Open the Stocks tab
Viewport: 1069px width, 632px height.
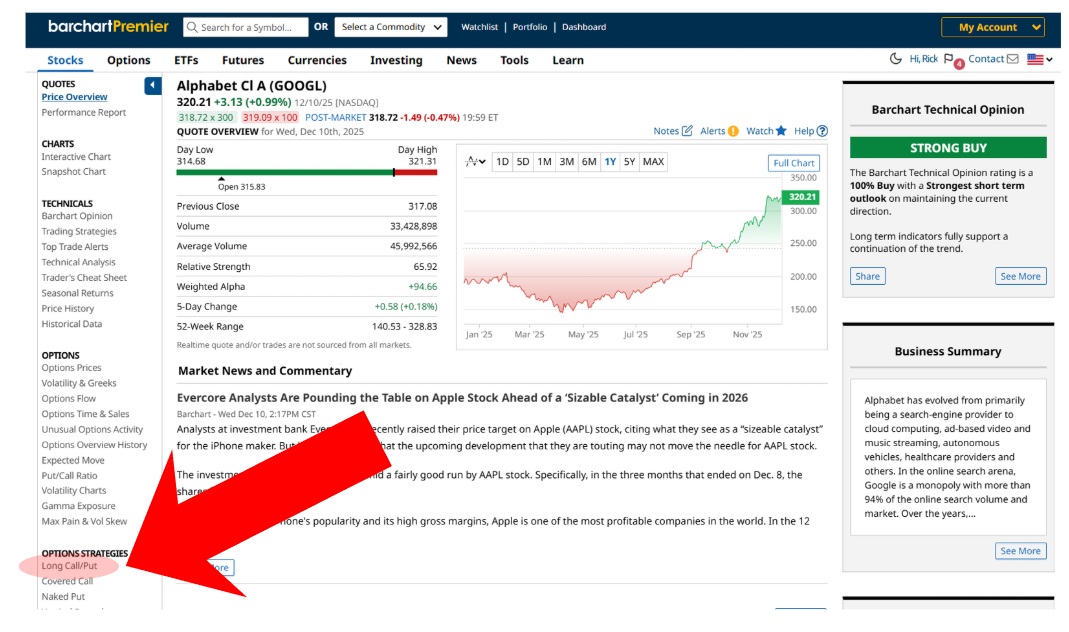click(x=65, y=60)
